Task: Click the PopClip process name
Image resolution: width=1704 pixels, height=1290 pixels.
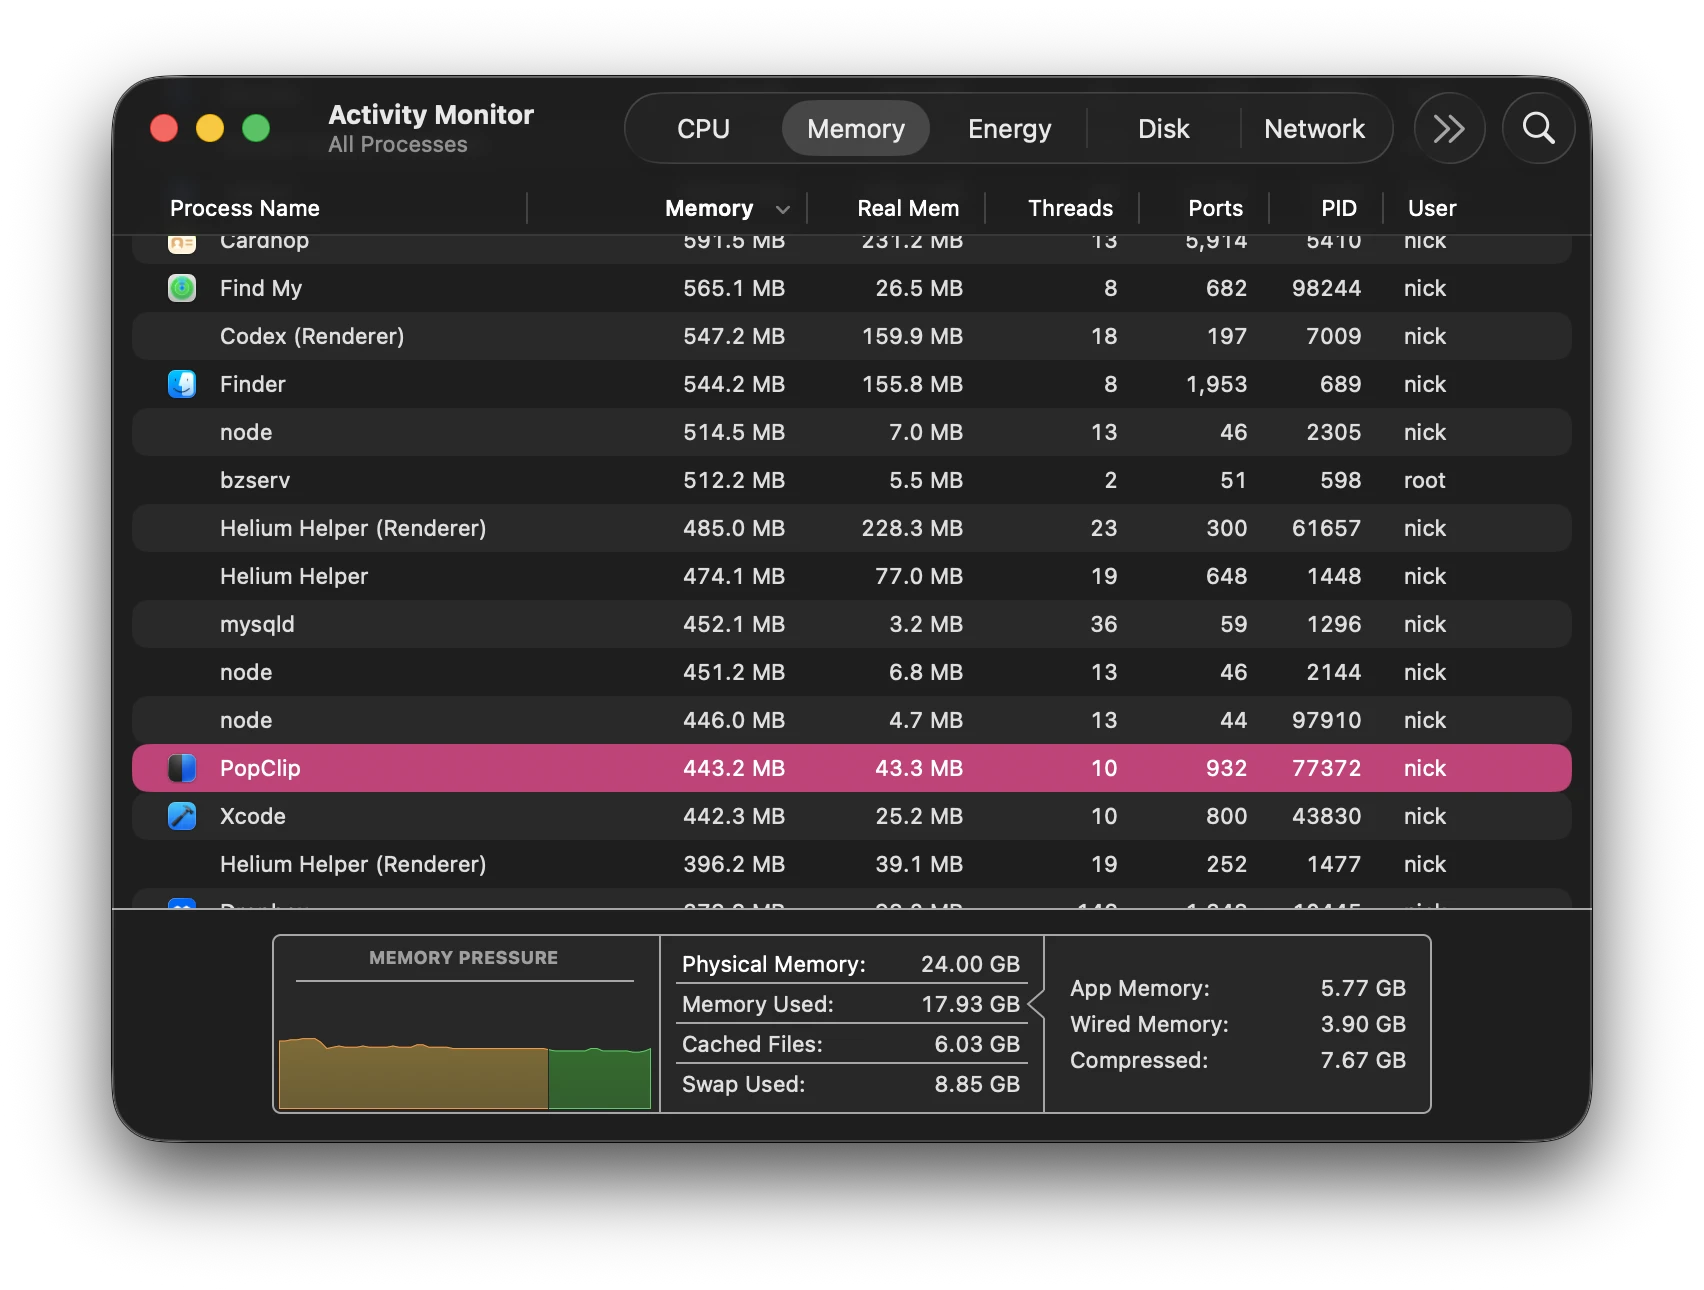Action: tap(260, 768)
